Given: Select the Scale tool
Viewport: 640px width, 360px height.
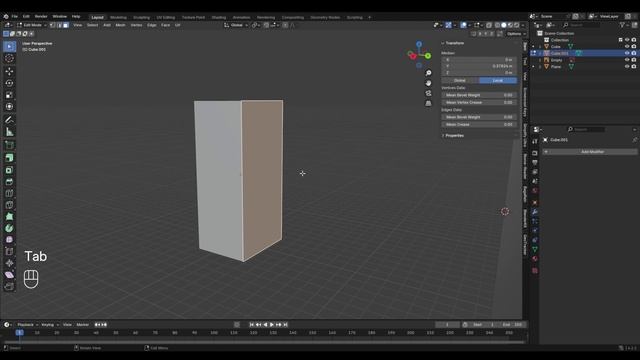Looking at the screenshot, I should pyautogui.click(x=9, y=95).
